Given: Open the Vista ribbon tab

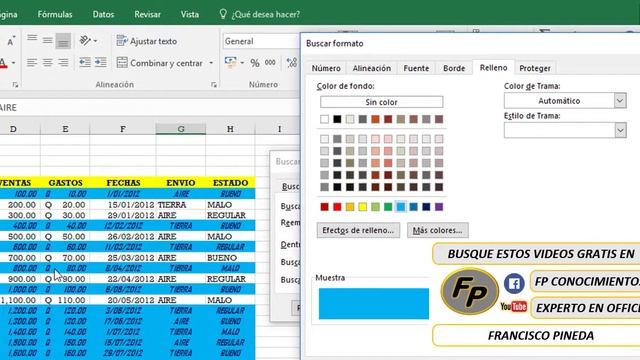Looking at the screenshot, I should coord(190,14).
